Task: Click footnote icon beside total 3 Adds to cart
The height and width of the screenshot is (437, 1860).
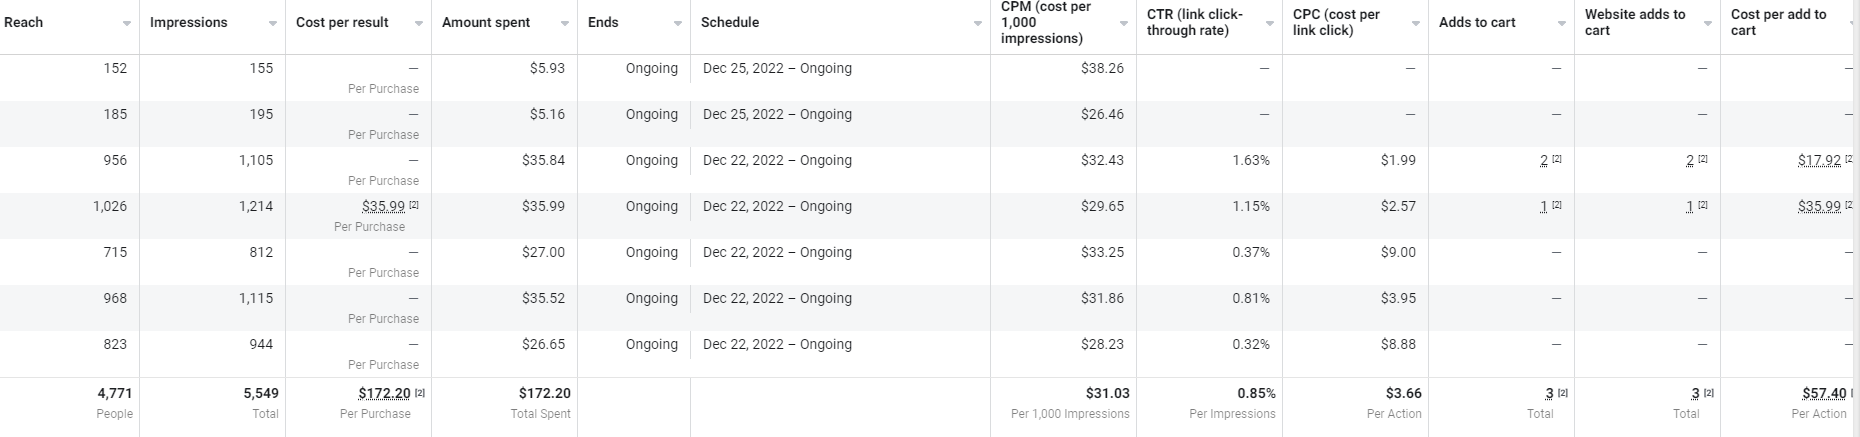Action: click(x=1563, y=393)
